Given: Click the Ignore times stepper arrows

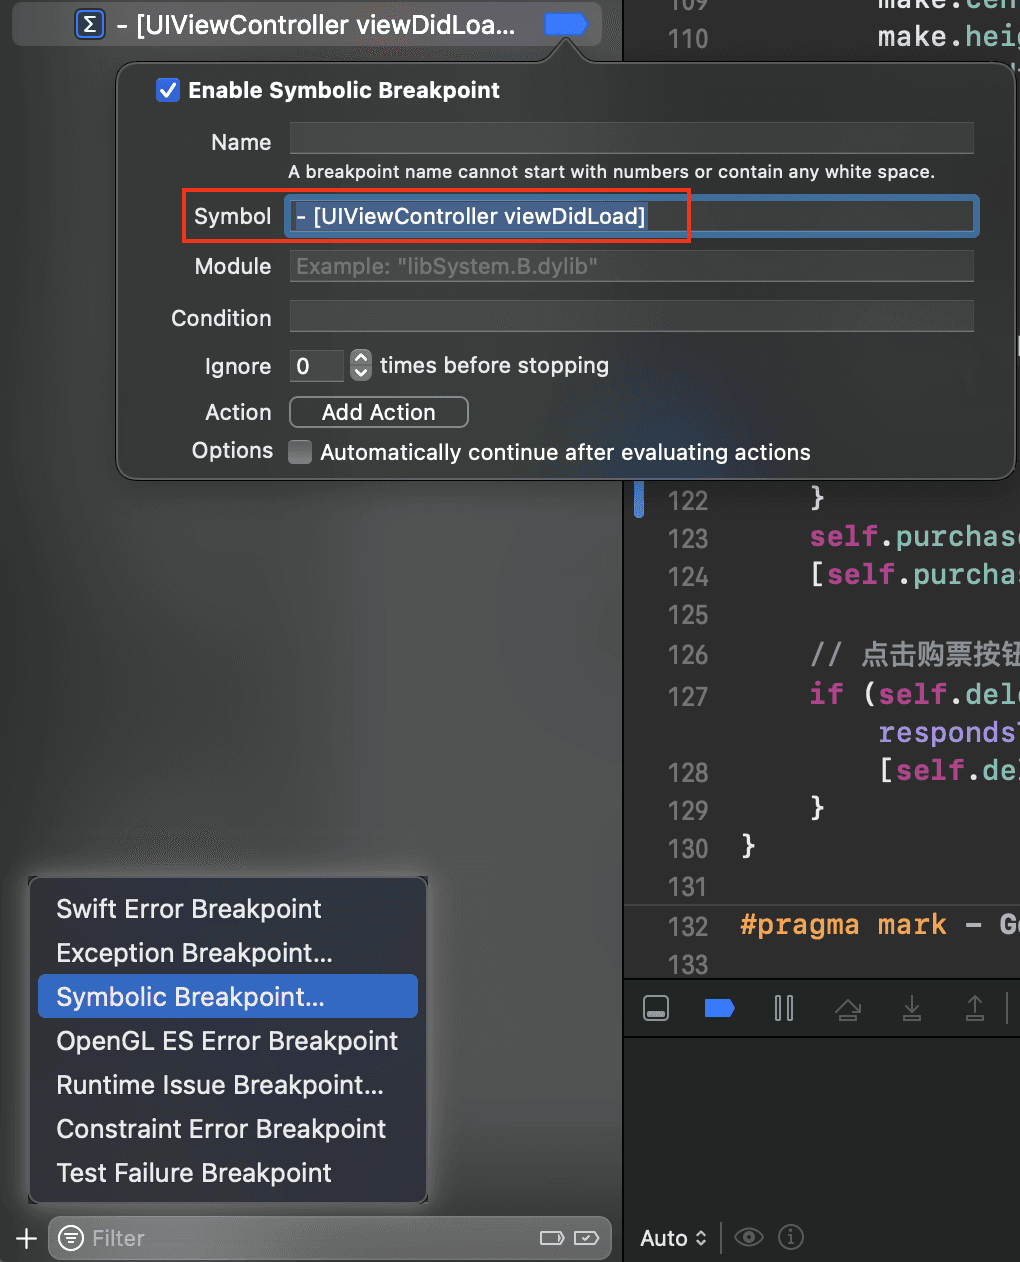Looking at the screenshot, I should click(x=361, y=365).
